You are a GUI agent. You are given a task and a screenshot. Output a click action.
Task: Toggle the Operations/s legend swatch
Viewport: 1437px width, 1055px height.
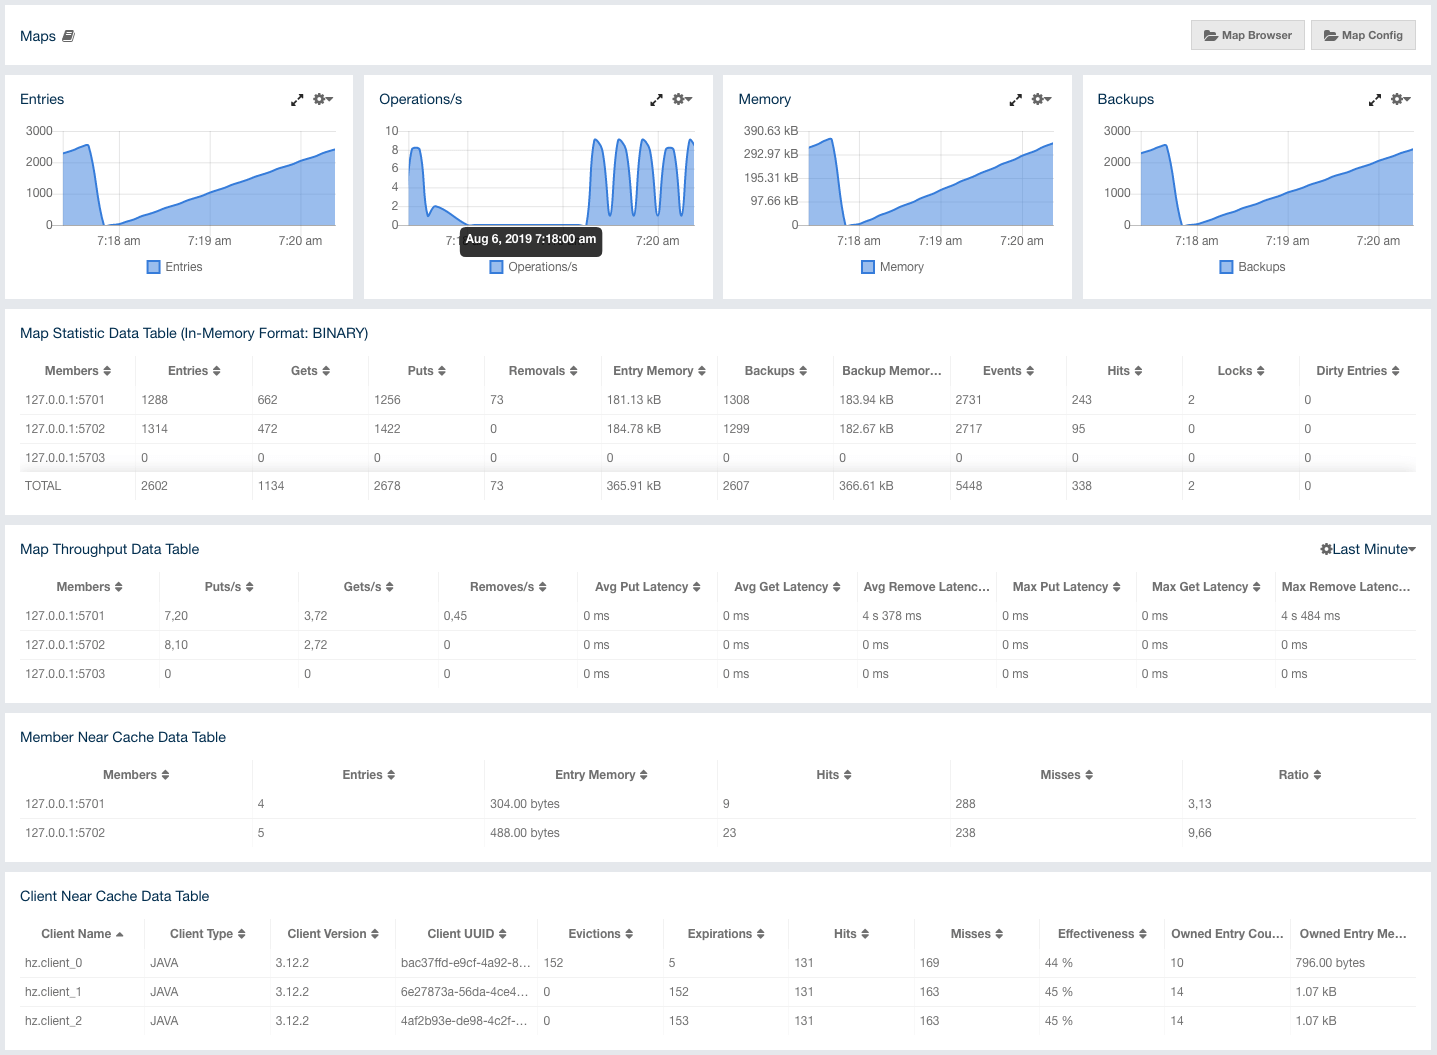[x=496, y=267]
